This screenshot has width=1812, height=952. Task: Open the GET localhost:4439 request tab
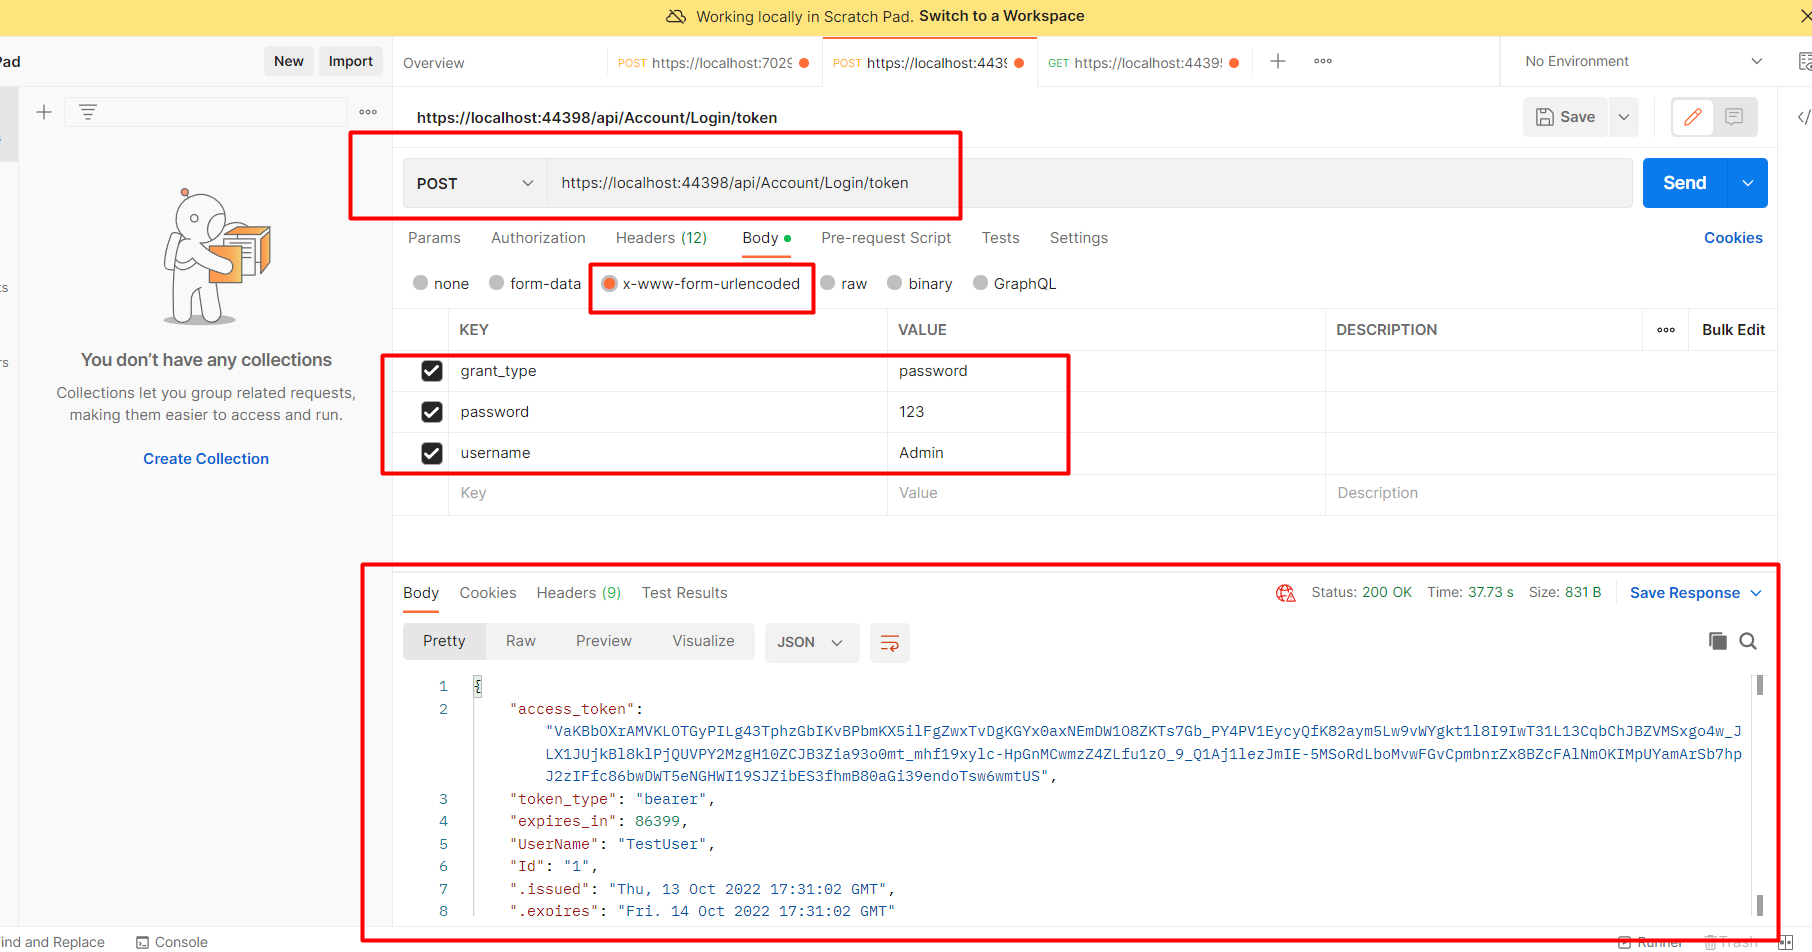[1143, 63]
